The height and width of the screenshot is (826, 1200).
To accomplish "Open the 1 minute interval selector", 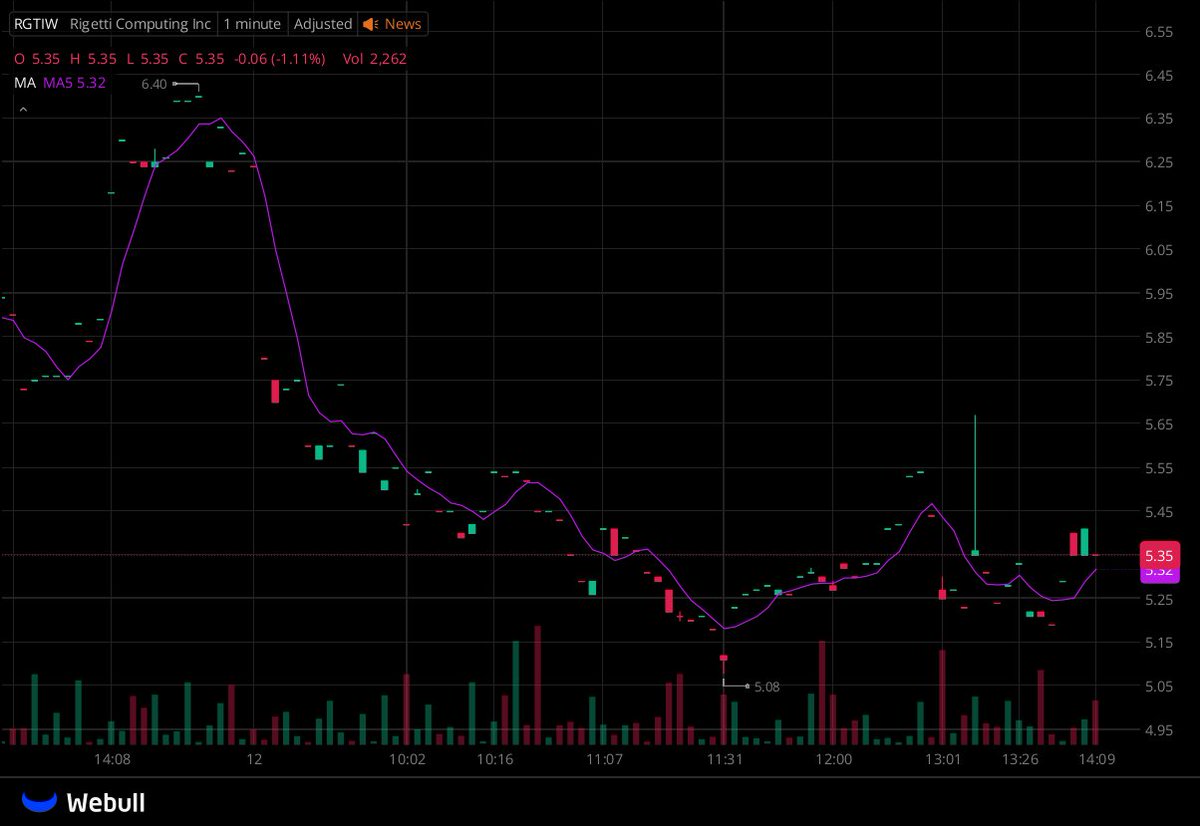I will (251, 23).
